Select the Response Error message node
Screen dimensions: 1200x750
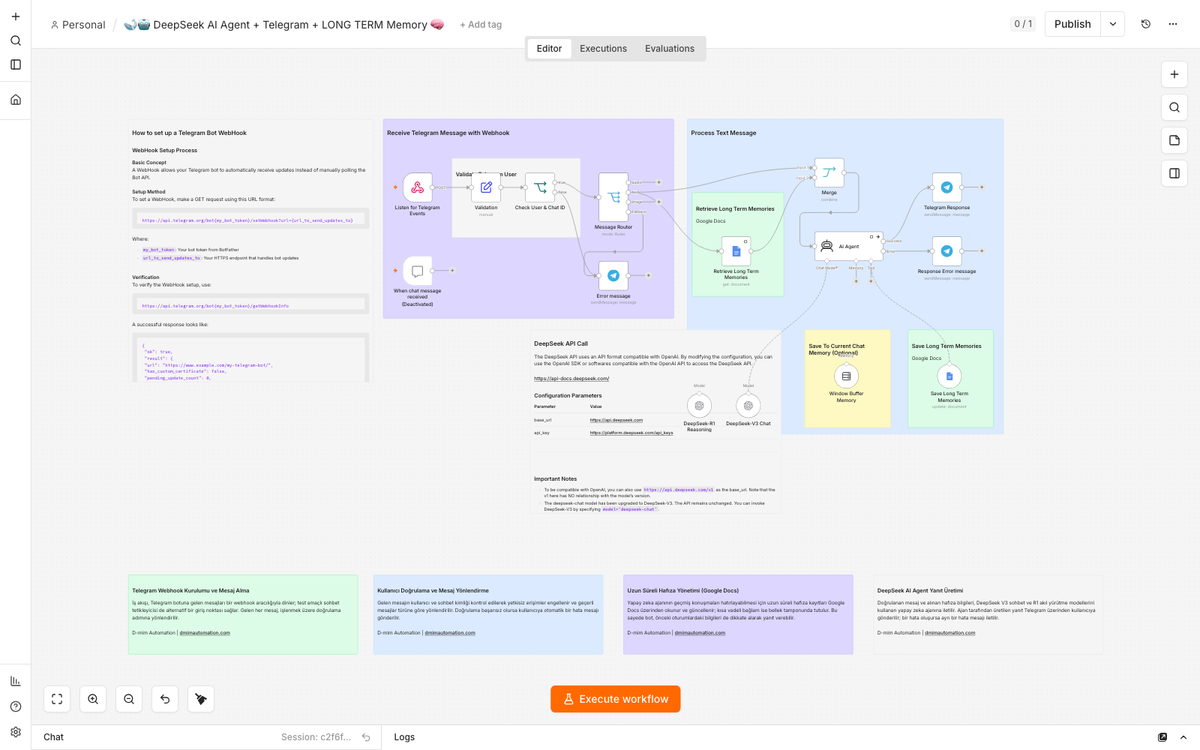tap(947, 251)
